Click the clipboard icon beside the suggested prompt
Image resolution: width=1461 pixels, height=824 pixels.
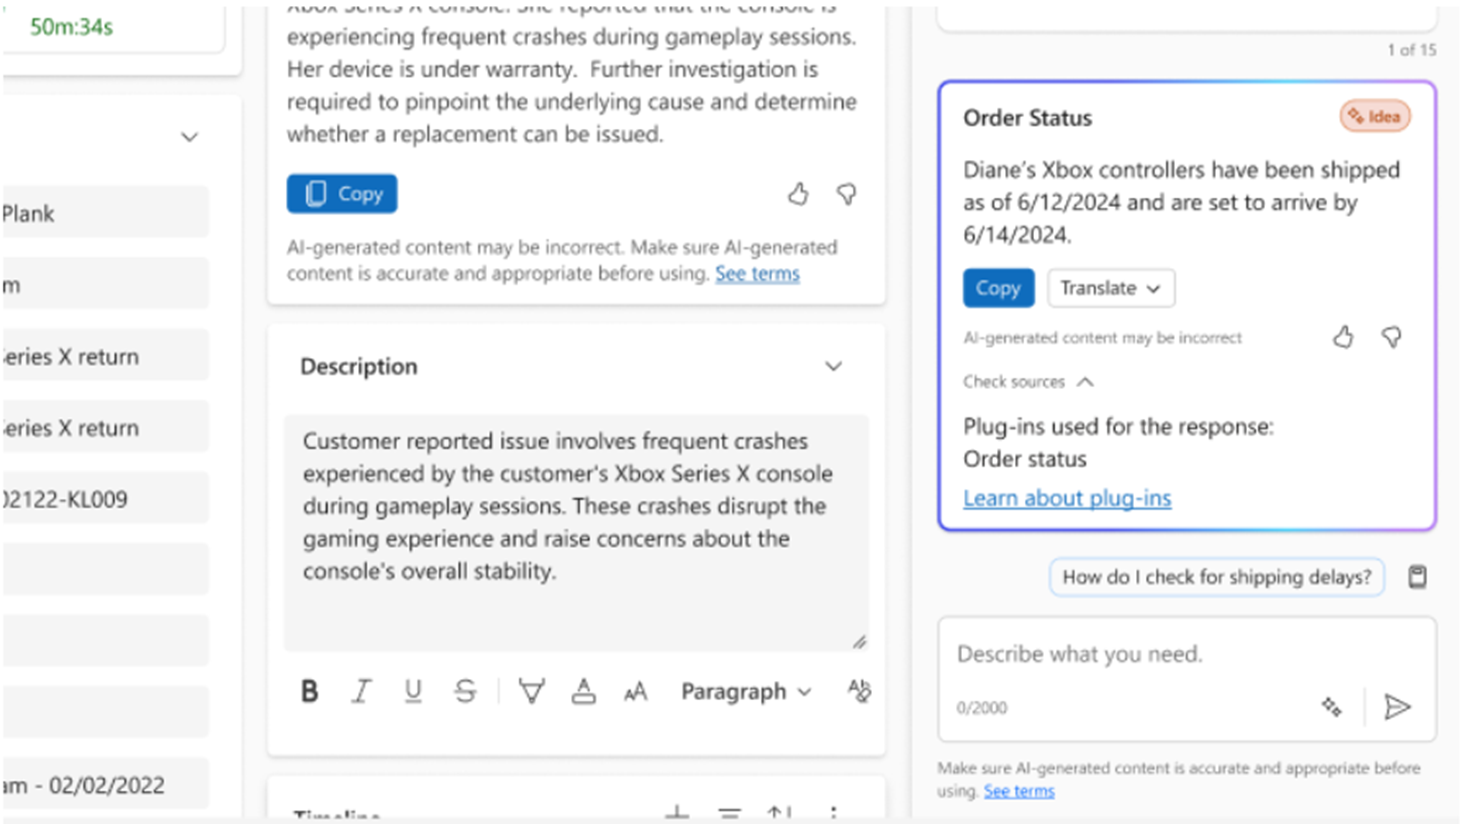(1417, 577)
